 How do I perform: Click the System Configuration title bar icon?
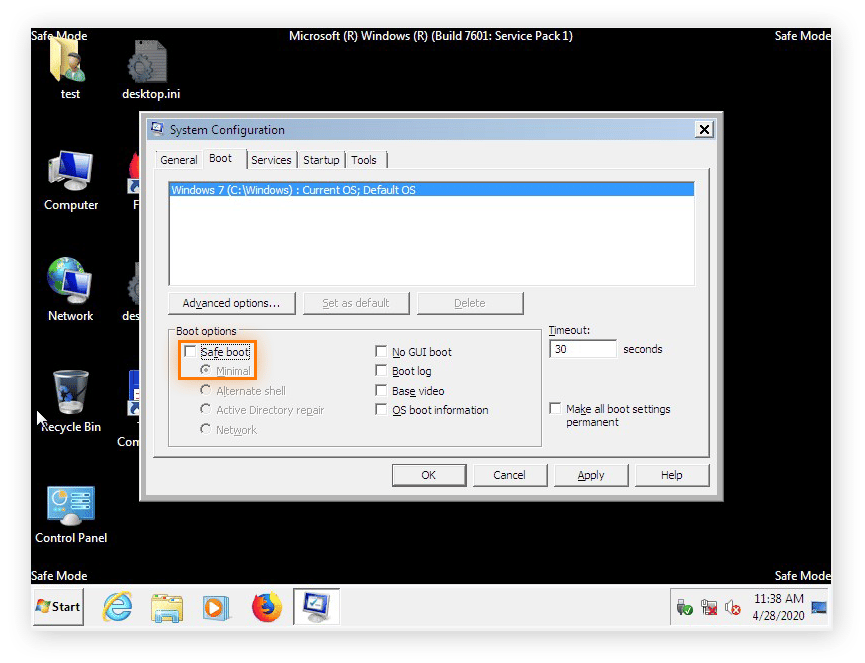[158, 129]
